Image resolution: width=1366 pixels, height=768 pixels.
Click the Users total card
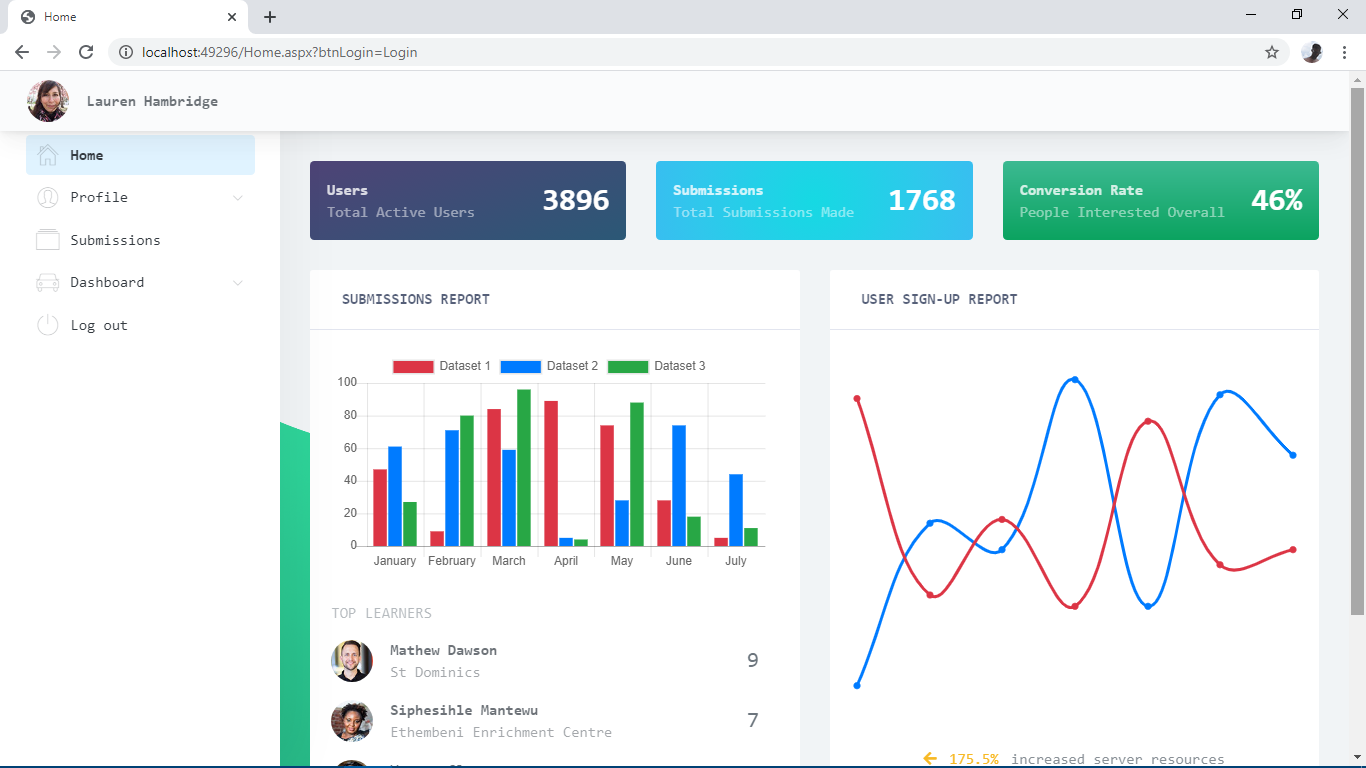[x=468, y=200]
